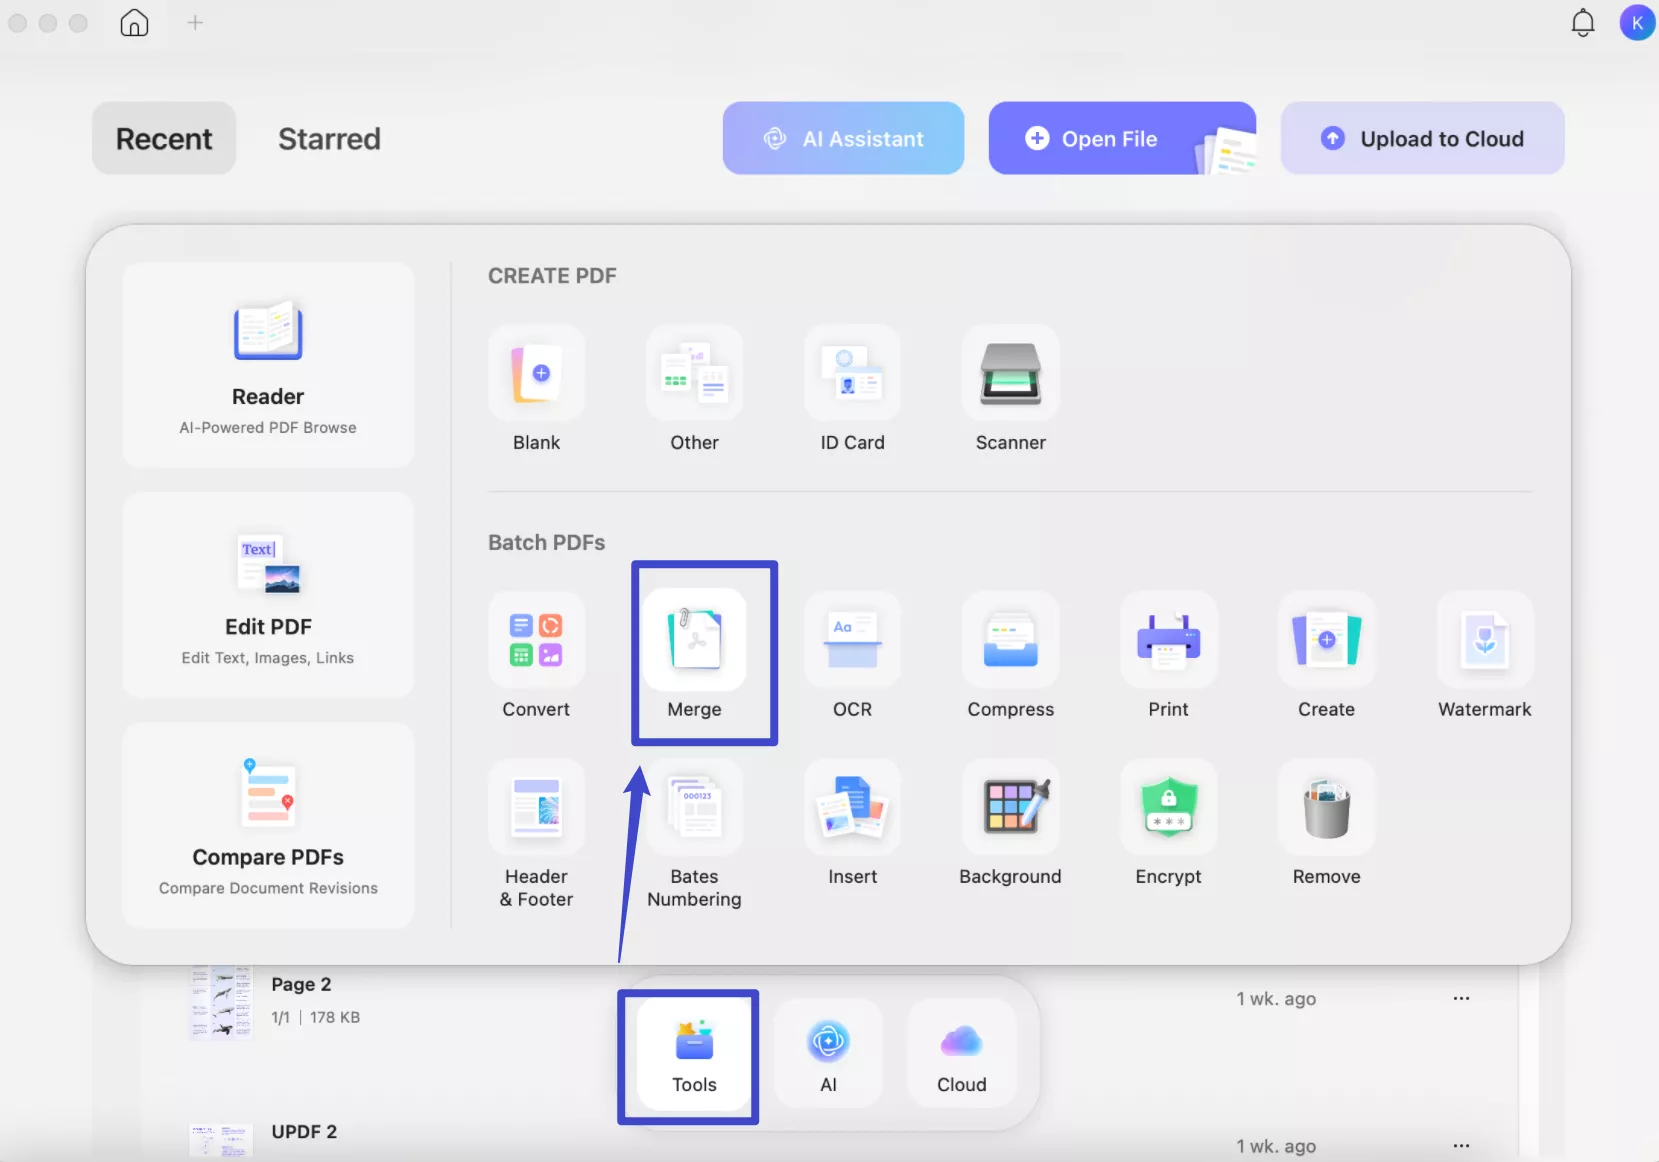The height and width of the screenshot is (1162, 1659).
Task: Select the Encrypt batch tool
Action: click(1169, 808)
